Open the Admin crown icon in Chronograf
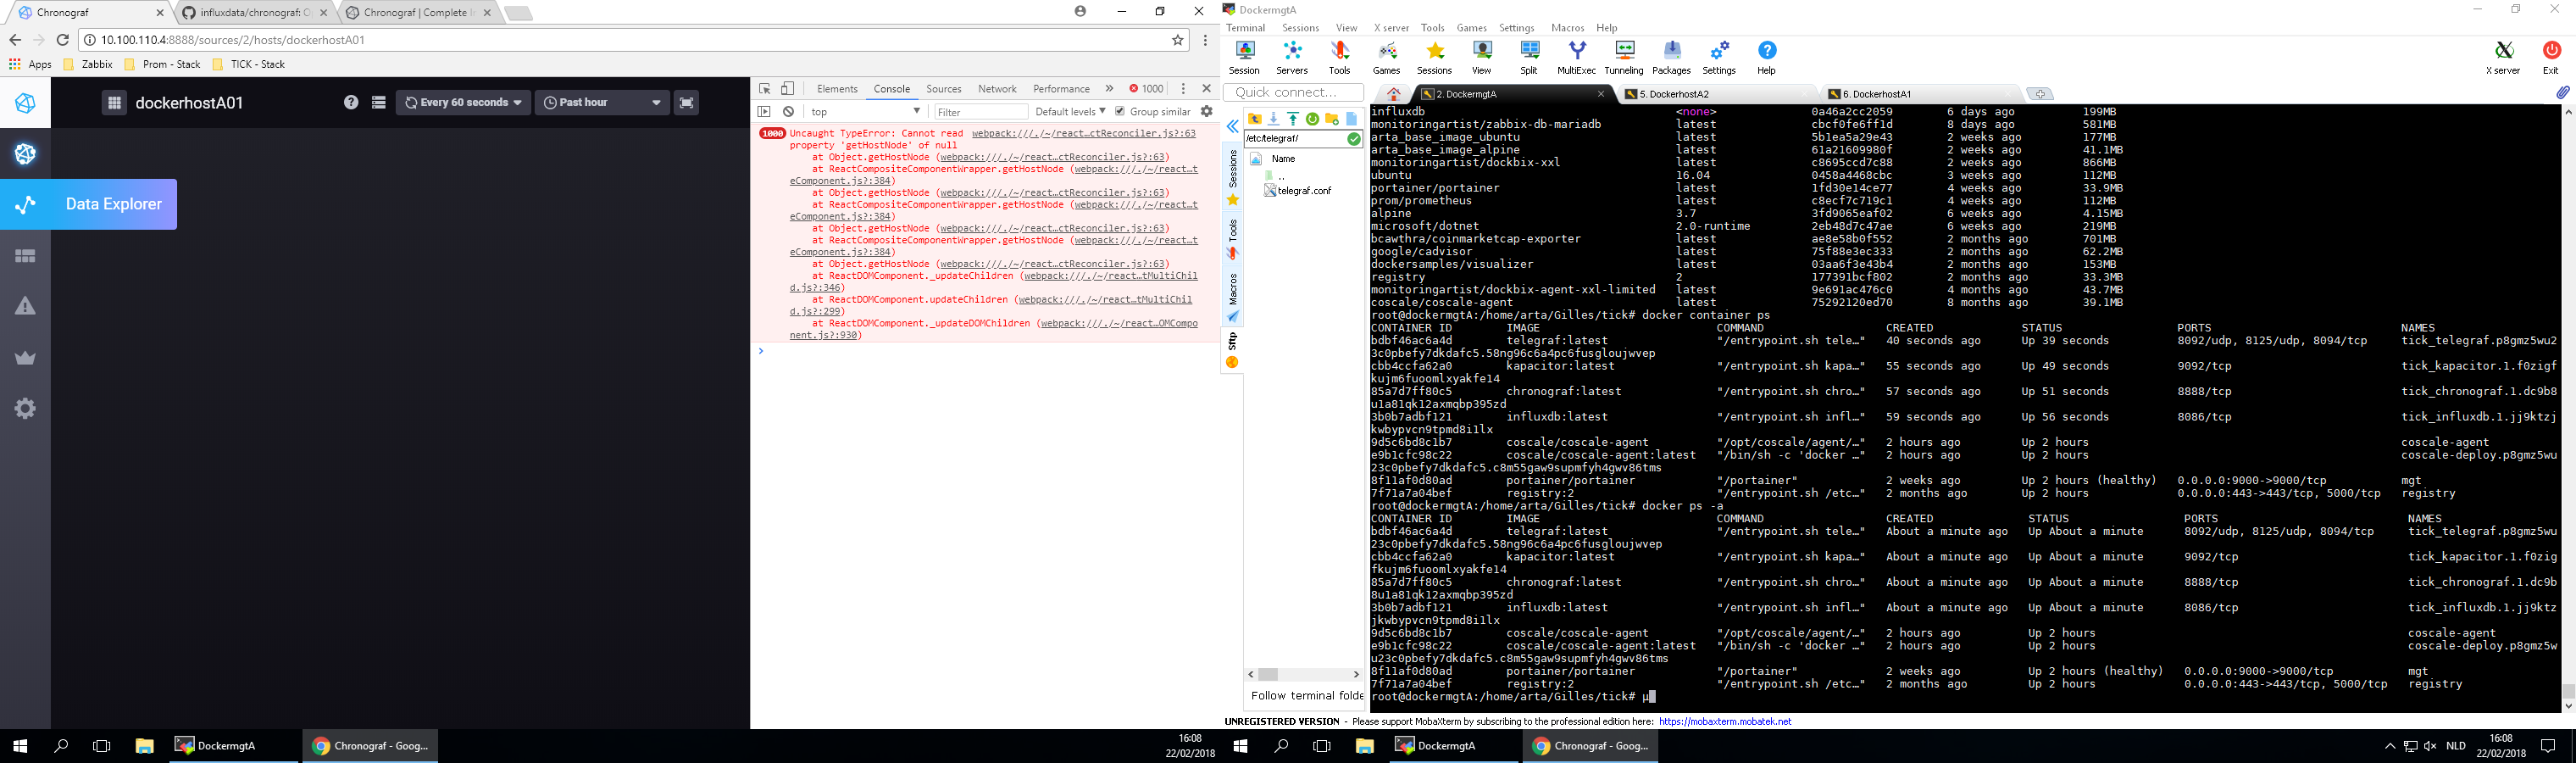Image resolution: width=2576 pixels, height=763 pixels. coord(25,357)
